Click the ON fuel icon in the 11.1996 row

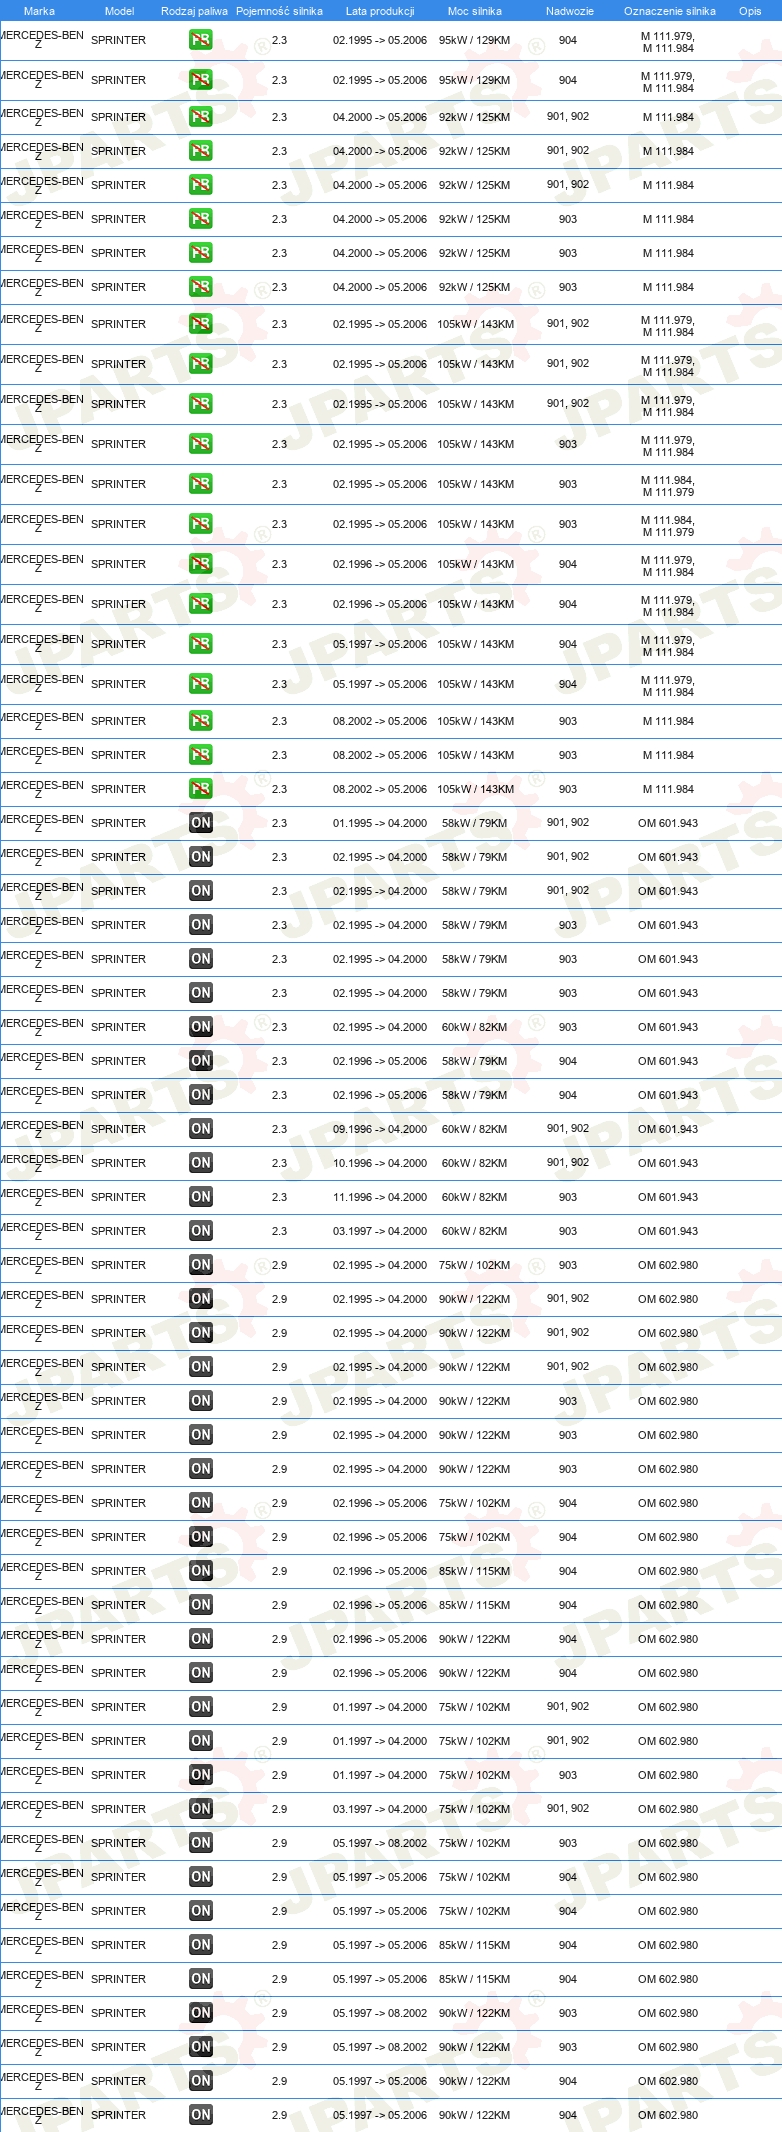coord(201,1197)
